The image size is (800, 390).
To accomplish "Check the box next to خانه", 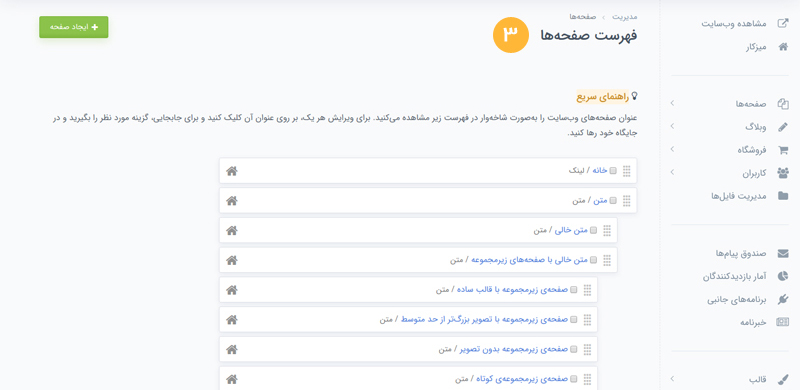I will coord(613,171).
